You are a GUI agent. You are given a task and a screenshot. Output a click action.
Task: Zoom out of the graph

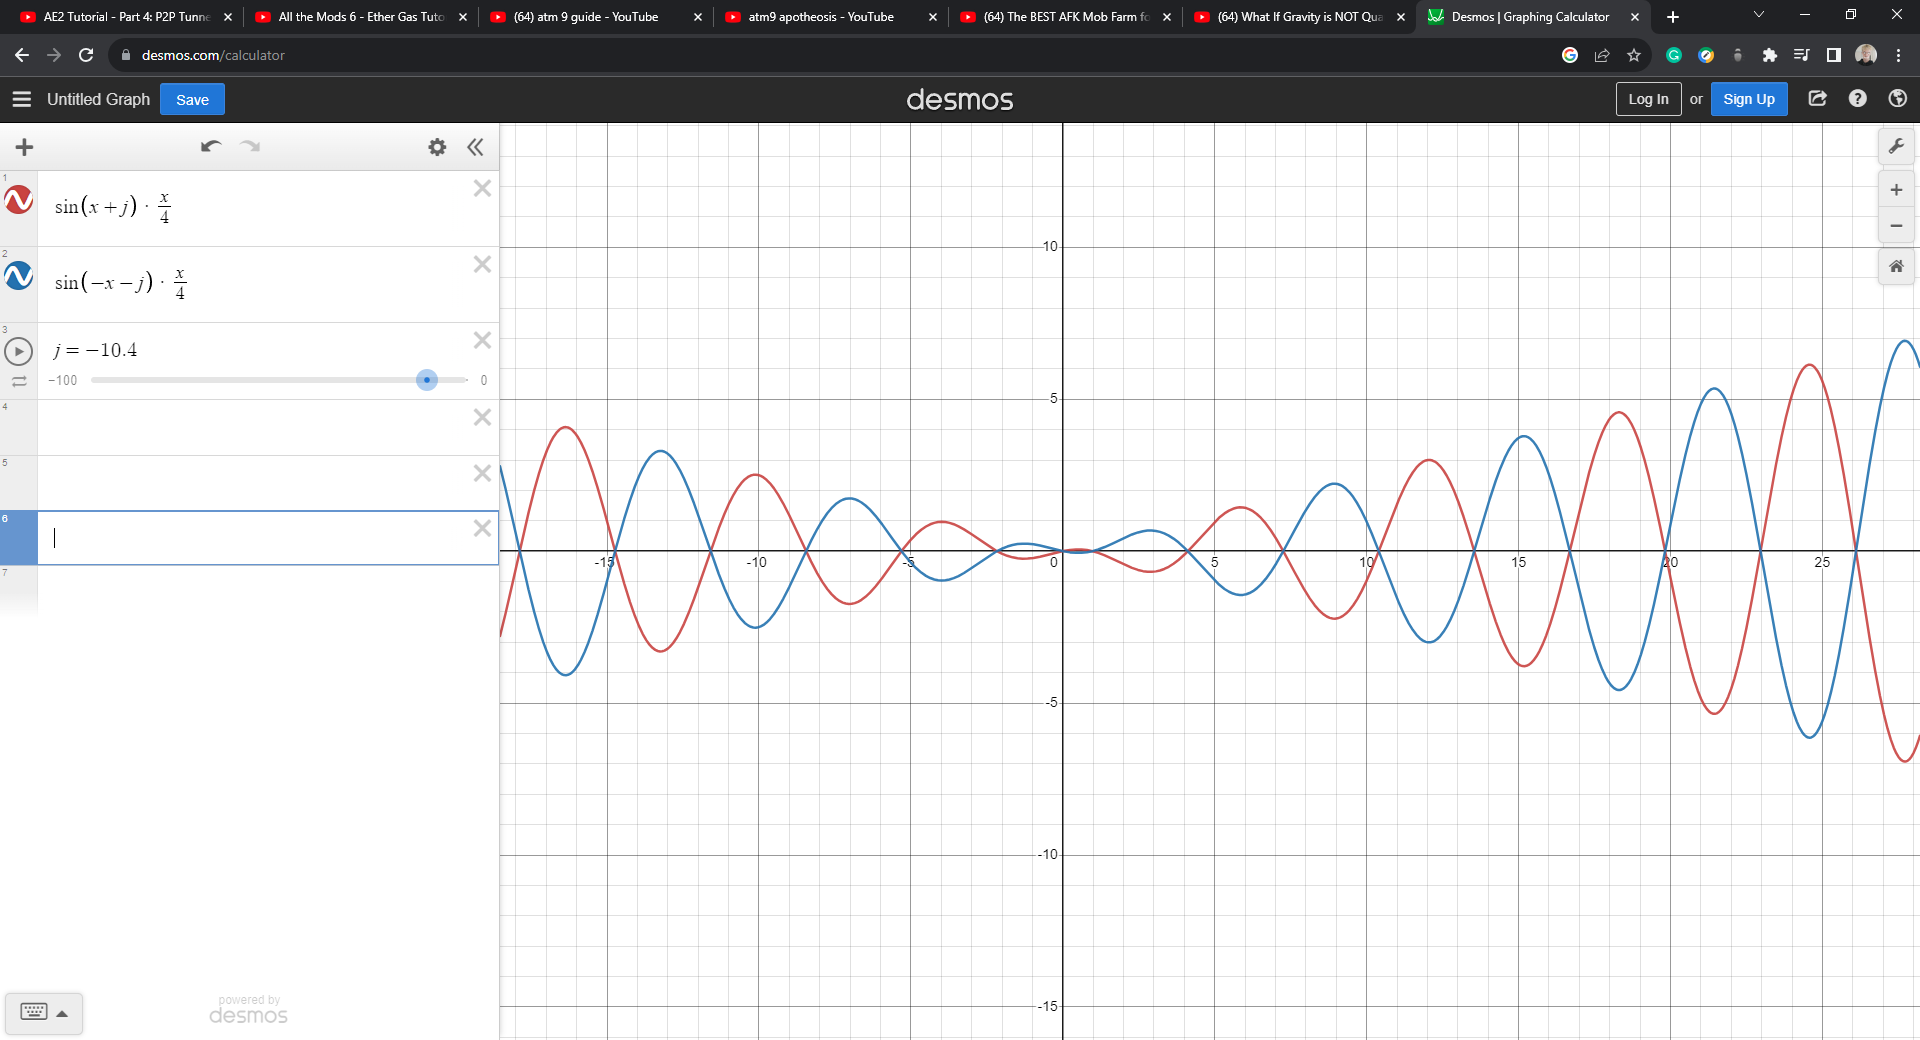click(1895, 226)
